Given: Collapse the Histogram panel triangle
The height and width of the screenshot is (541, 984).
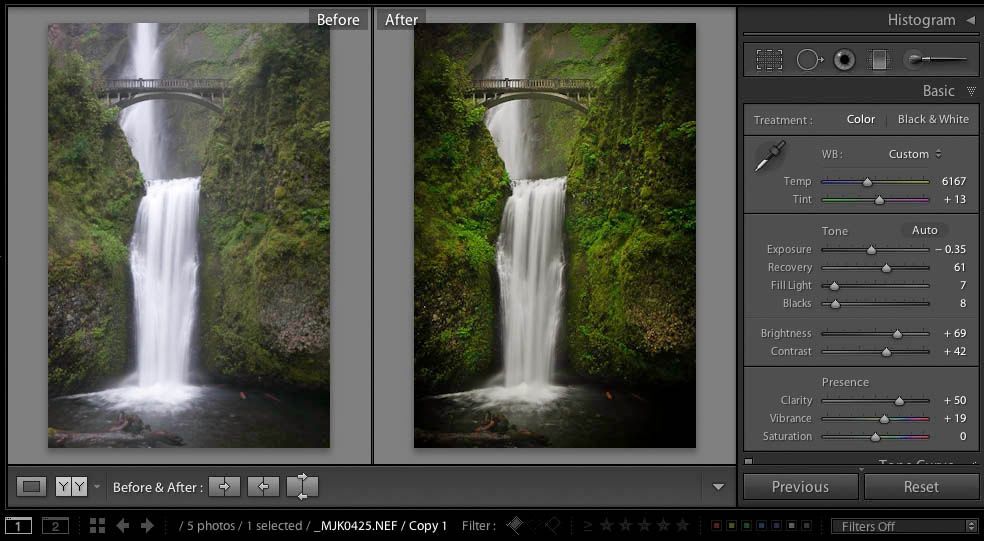Looking at the screenshot, I should pos(971,20).
